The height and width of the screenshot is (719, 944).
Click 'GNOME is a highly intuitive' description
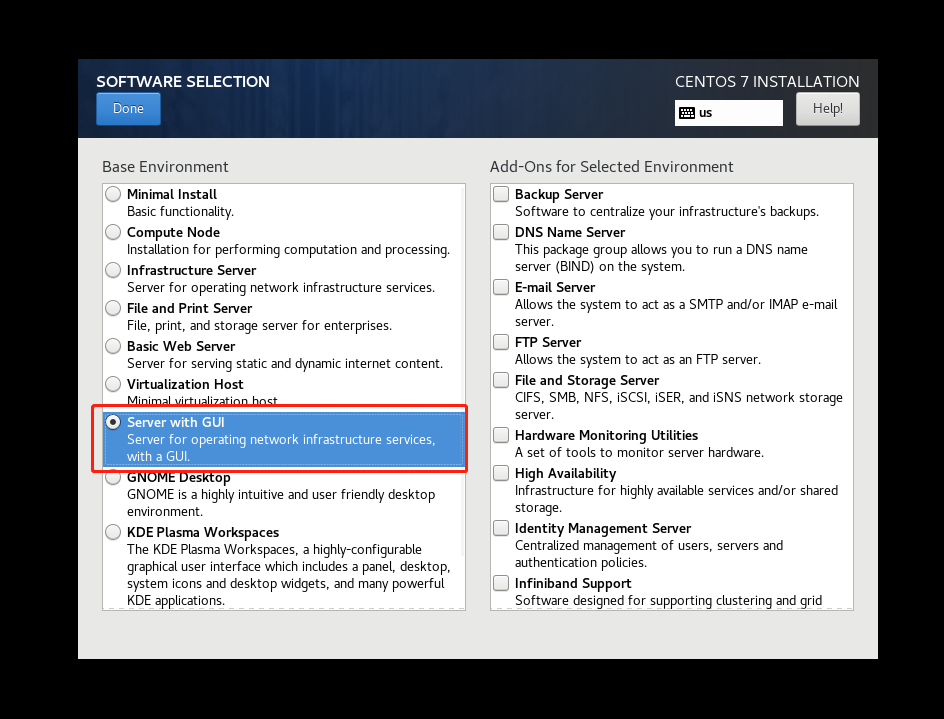tap(281, 503)
